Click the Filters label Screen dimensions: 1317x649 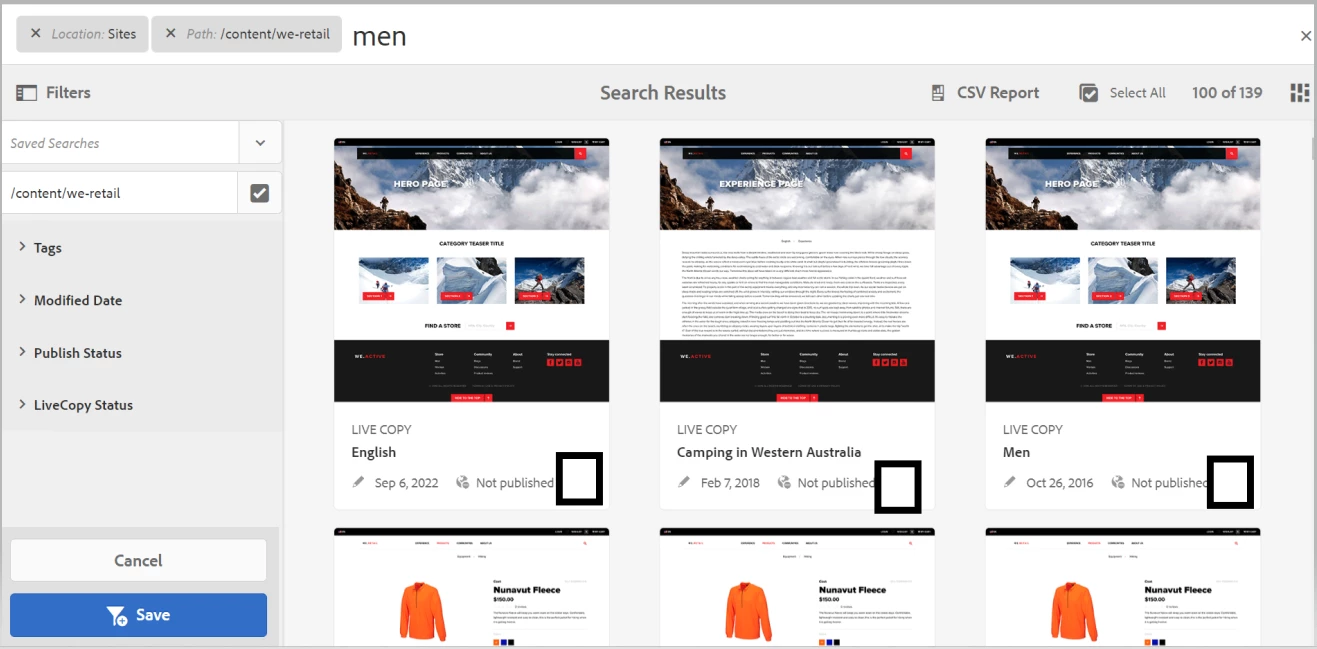pyautogui.click(x=68, y=93)
